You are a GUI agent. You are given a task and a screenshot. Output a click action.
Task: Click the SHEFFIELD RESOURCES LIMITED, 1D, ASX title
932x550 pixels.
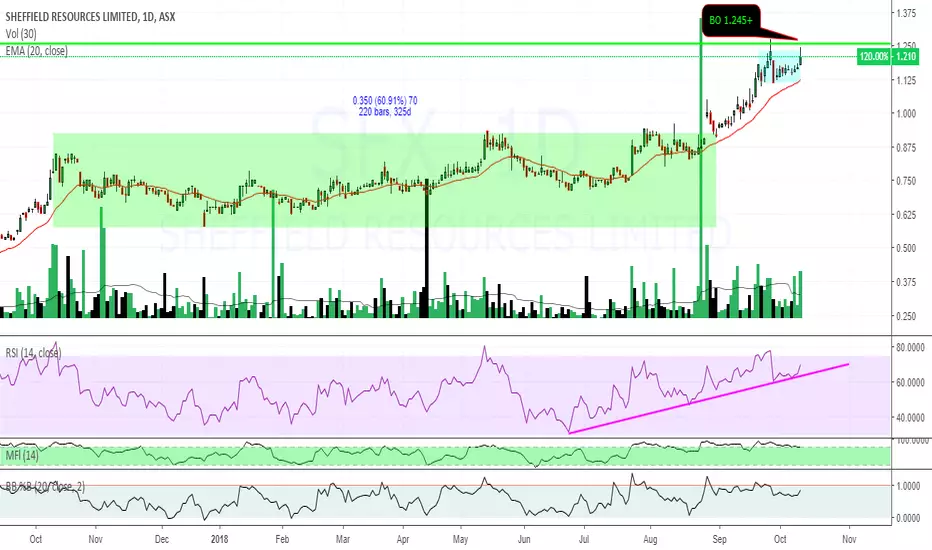[90, 17]
